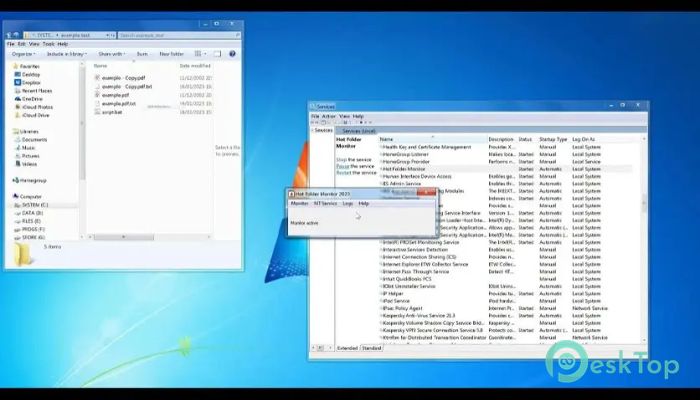Open iCloud Drive in the Explorer sidebar
This screenshot has width=700, height=400.
[32, 115]
